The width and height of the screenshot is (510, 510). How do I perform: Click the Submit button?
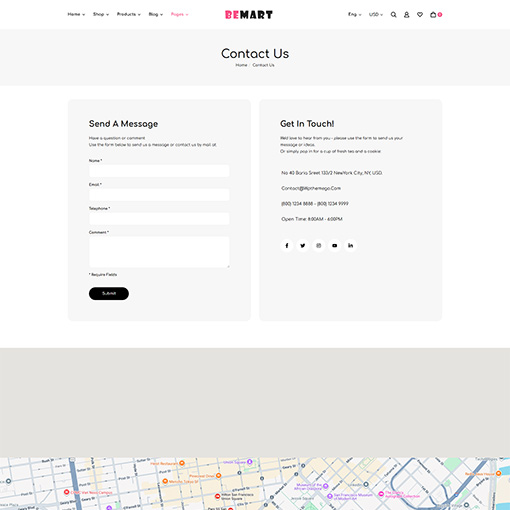coord(109,293)
